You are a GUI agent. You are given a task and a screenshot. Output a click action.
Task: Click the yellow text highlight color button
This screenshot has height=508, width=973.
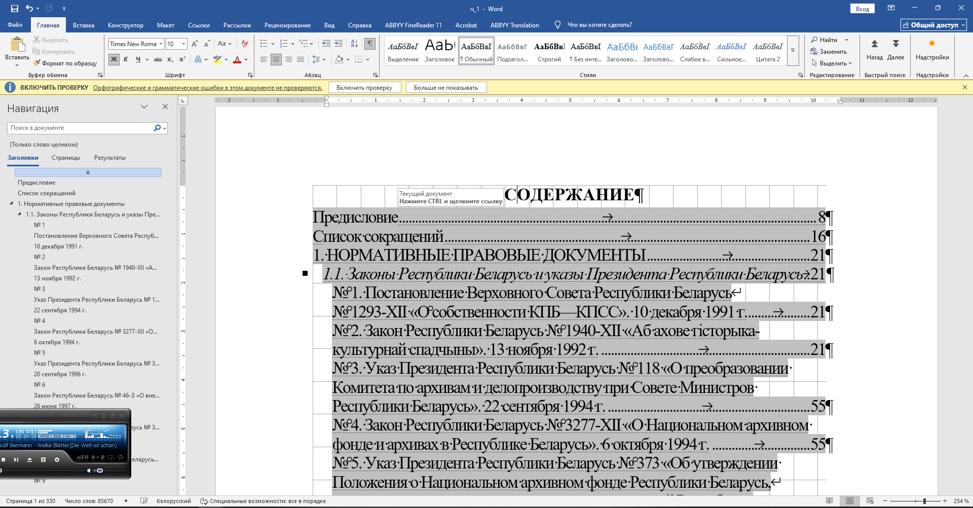(x=216, y=60)
